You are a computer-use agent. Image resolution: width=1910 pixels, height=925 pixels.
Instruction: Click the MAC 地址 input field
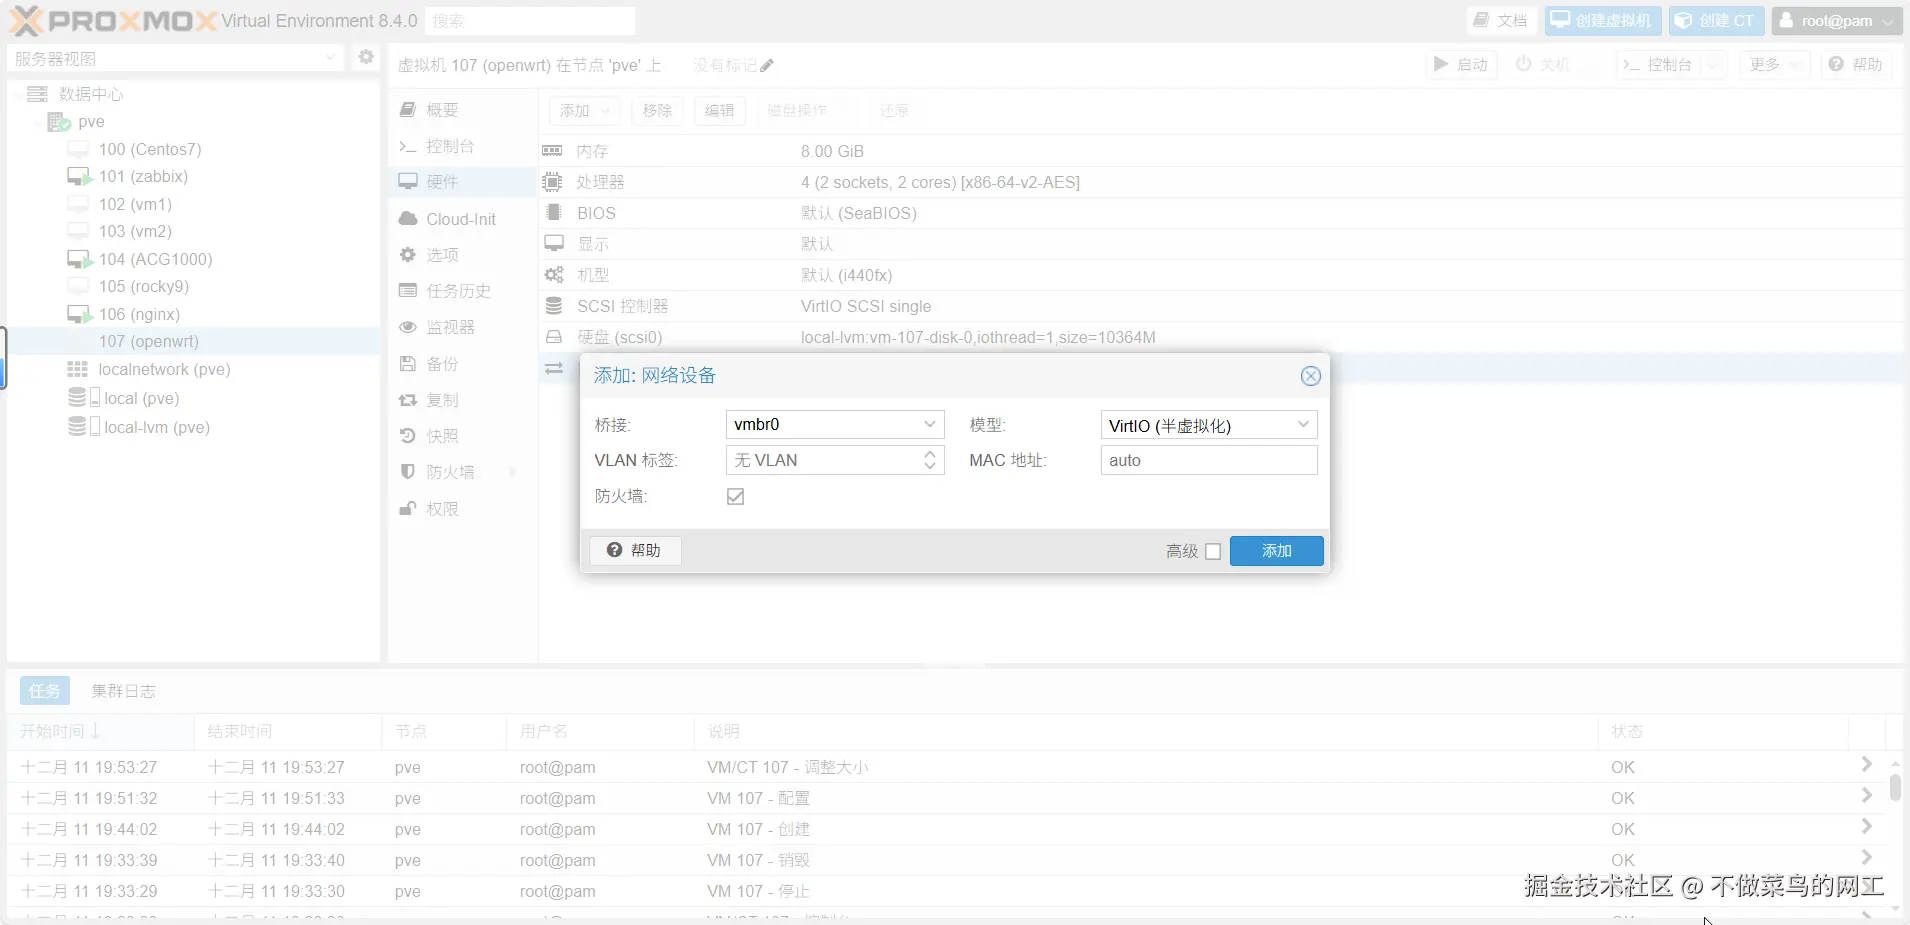1209,460
